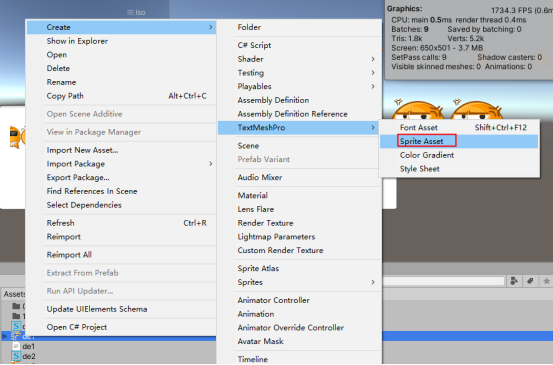
Task: Create a Custom Render Texture
Action: 299,251
